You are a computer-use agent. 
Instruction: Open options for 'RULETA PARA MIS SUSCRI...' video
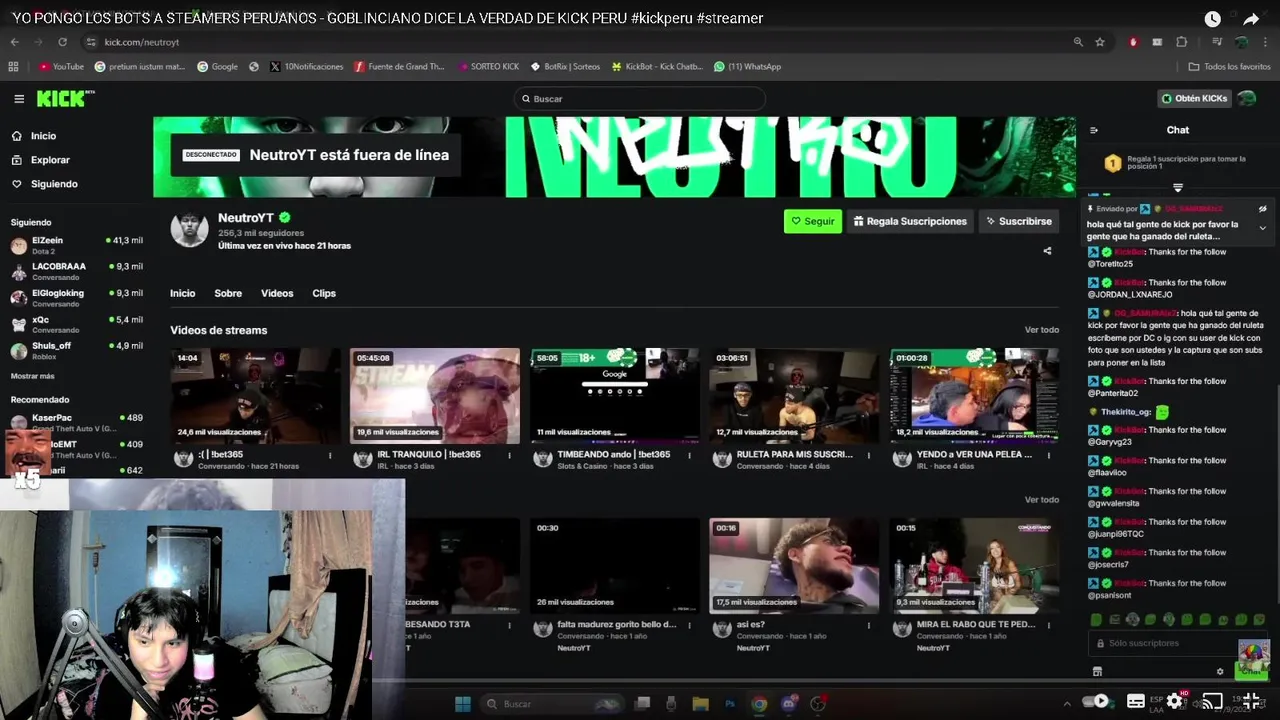tap(869, 455)
